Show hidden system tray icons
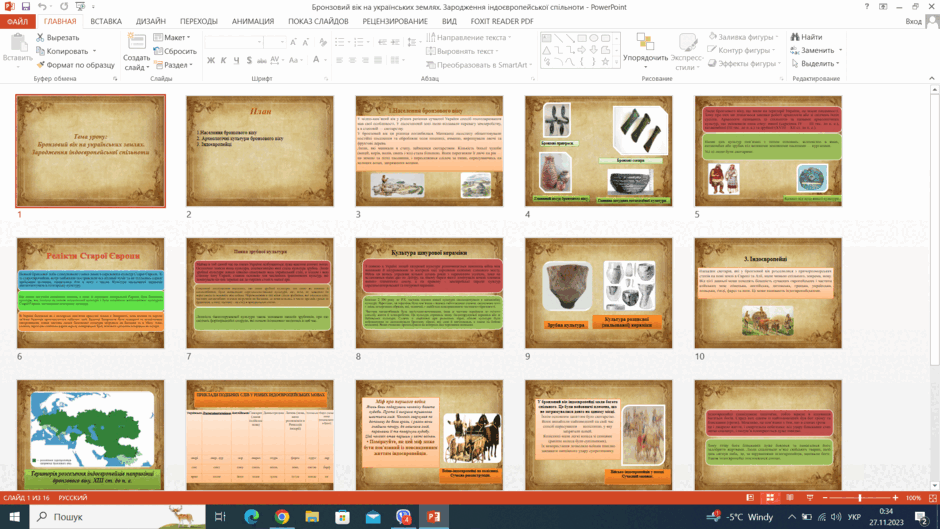Viewport: 940px width, 529px height. click(791, 516)
